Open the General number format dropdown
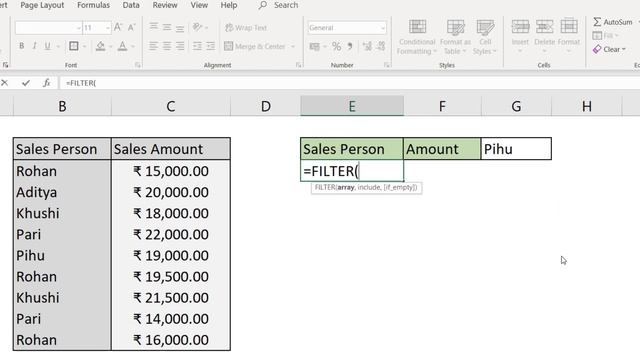640x360 pixels. tap(382, 28)
